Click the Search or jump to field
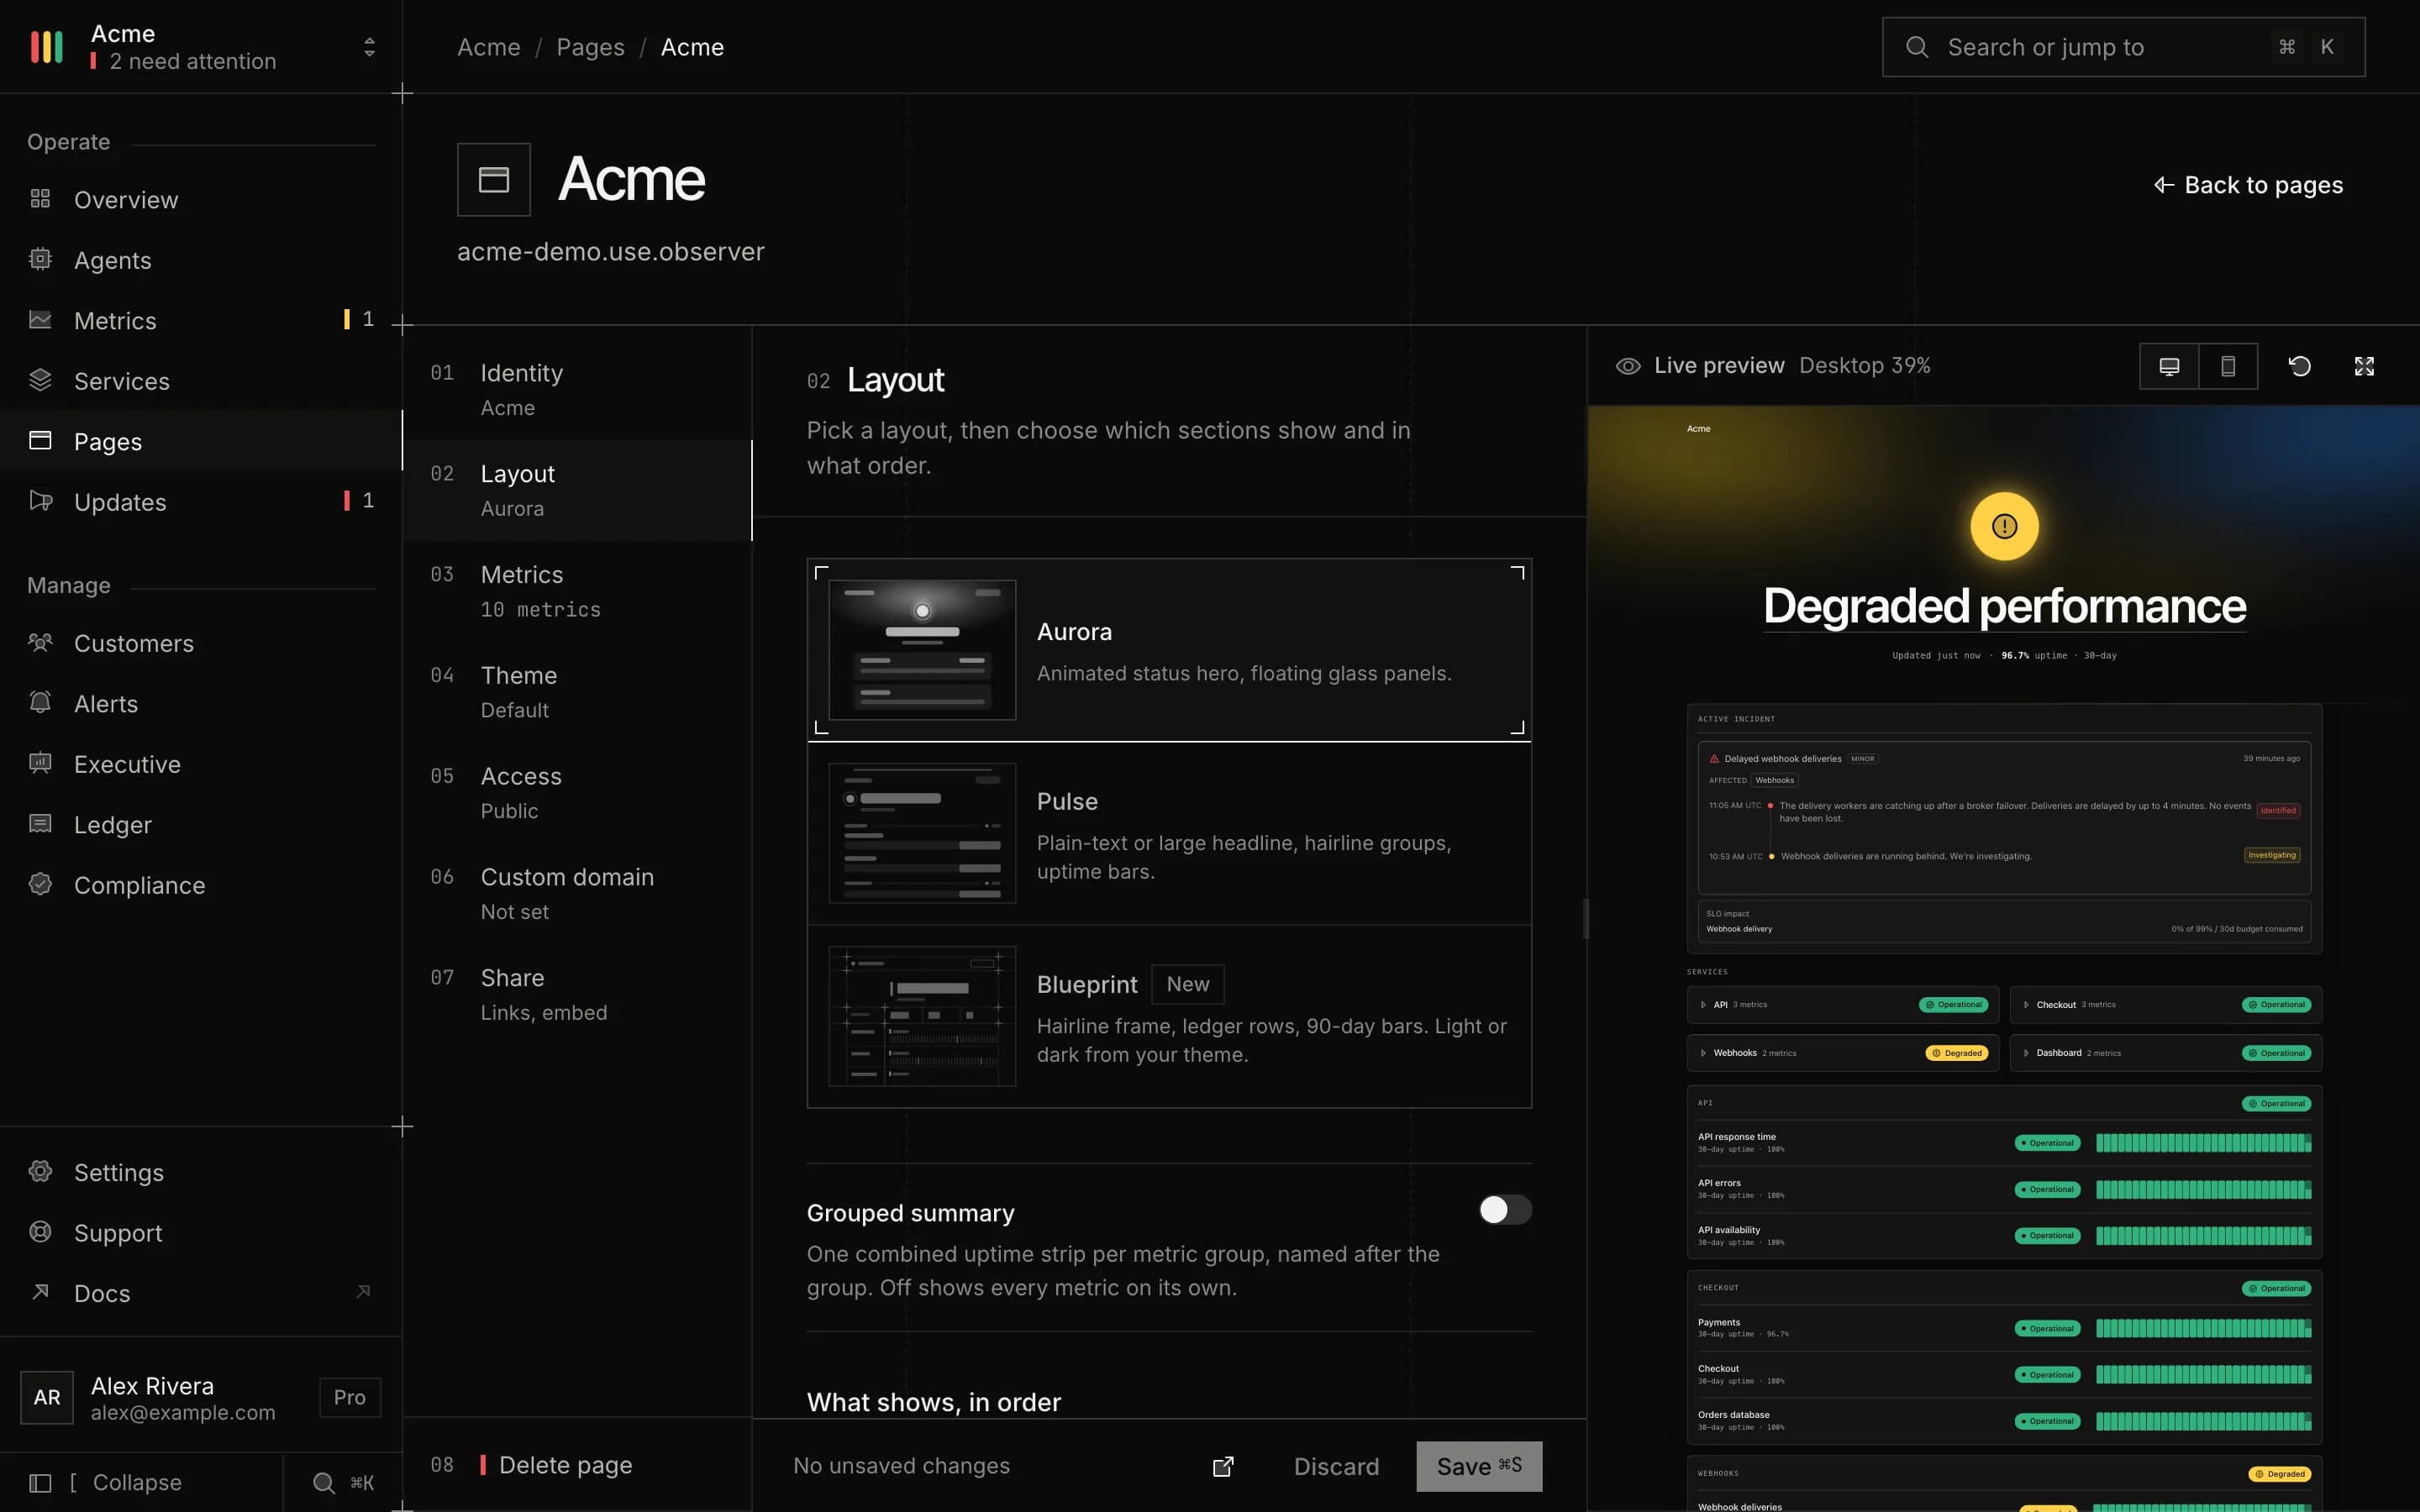 click(x=2123, y=47)
